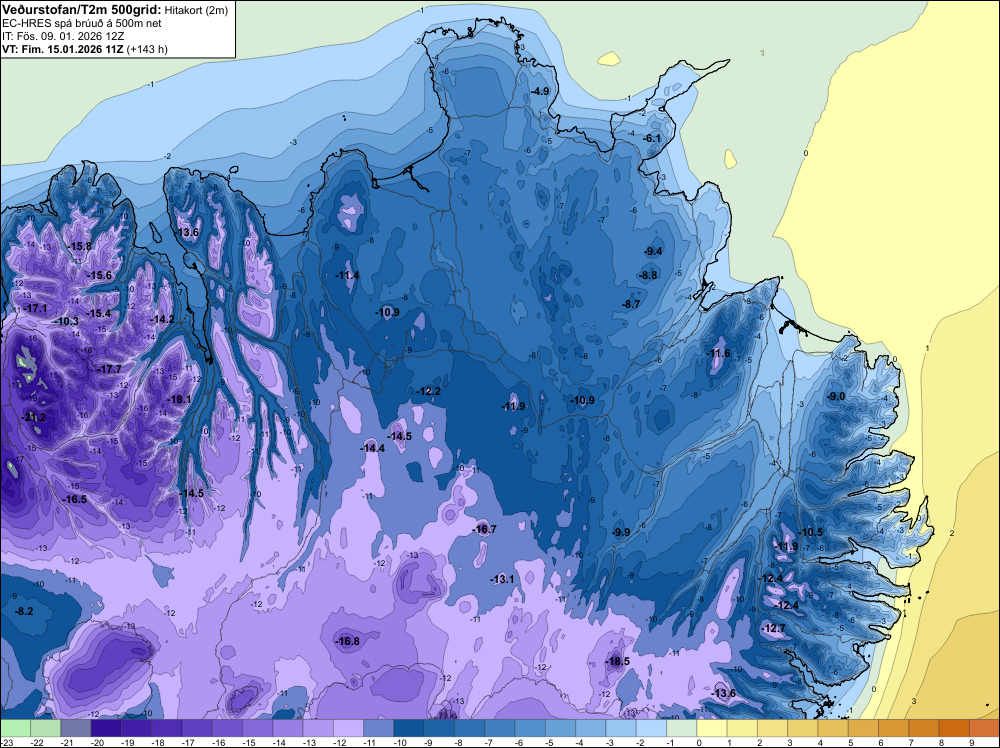Viewport: 1000px width, 748px height.
Task: Click the Veðurstofan/T2m 500grid title
Action: point(82,10)
